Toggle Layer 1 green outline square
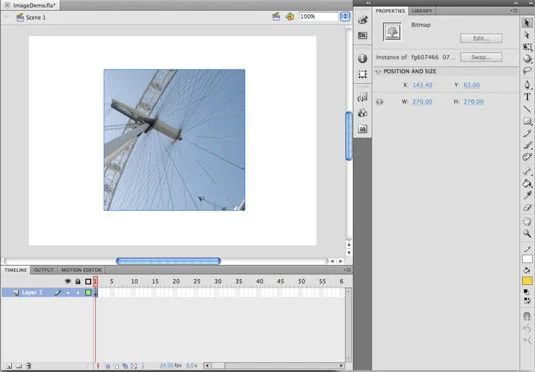 88,292
